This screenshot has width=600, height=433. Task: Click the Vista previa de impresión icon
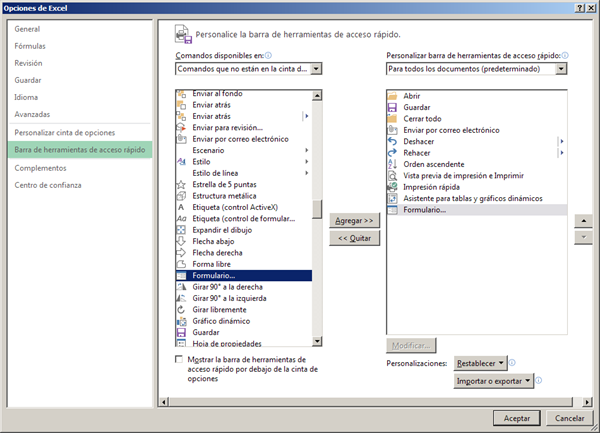pos(393,176)
